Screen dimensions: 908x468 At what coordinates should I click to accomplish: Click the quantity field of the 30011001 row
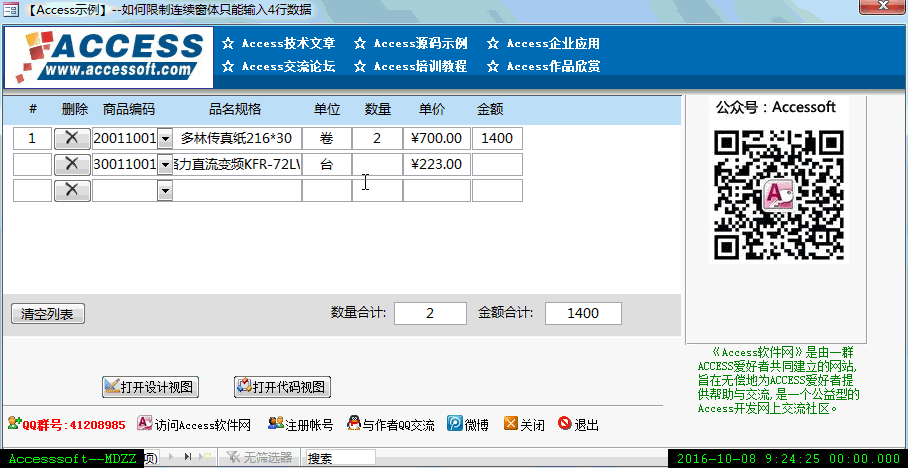377,164
